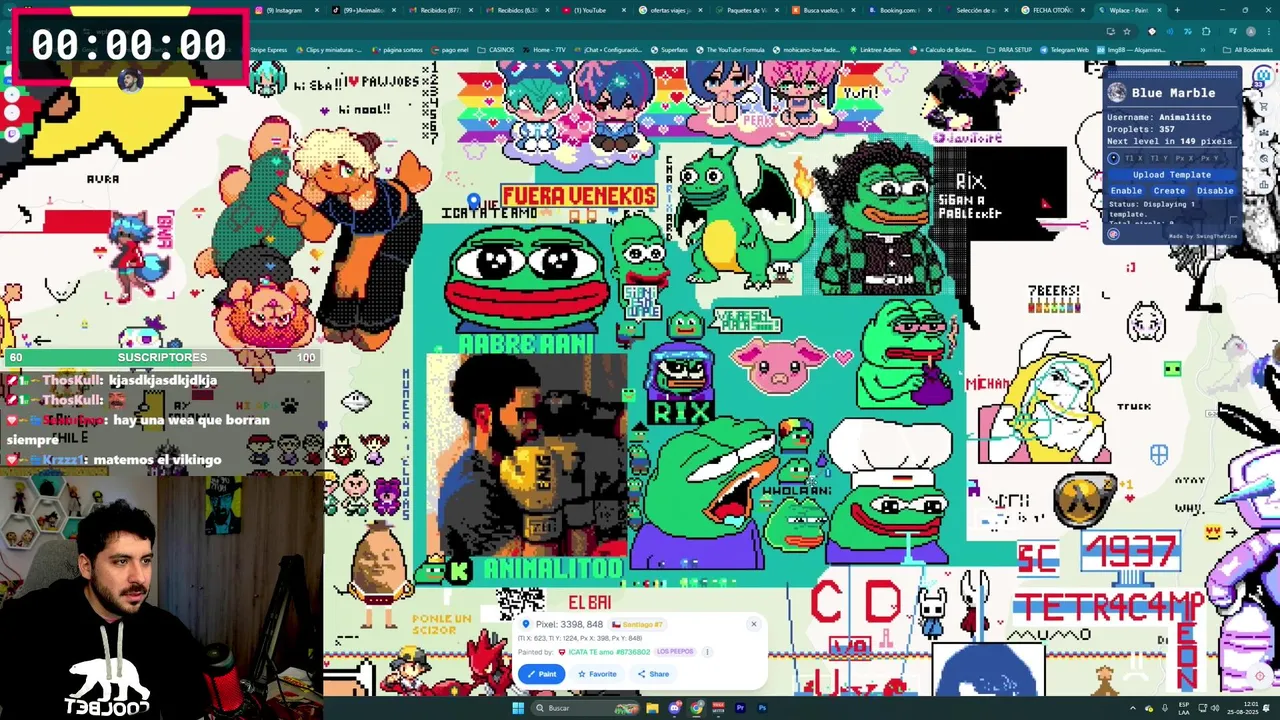Open Premiere Pro from the taskbar
Image resolution: width=1280 pixels, height=720 pixels.
click(740, 708)
